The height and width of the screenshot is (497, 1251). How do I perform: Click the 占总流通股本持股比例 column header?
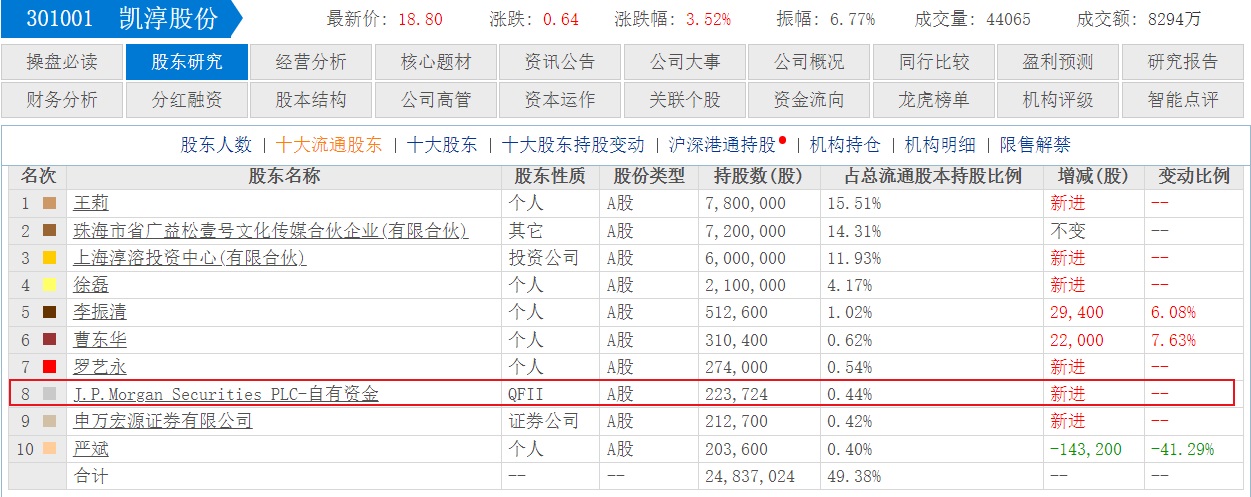pyautogui.click(x=932, y=176)
